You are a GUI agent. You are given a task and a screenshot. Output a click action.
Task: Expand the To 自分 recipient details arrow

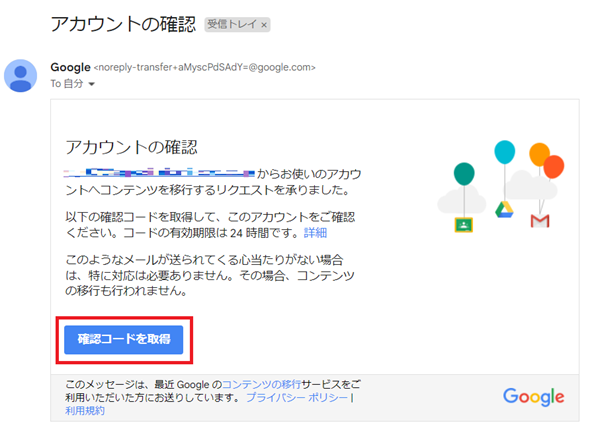[x=91, y=84]
